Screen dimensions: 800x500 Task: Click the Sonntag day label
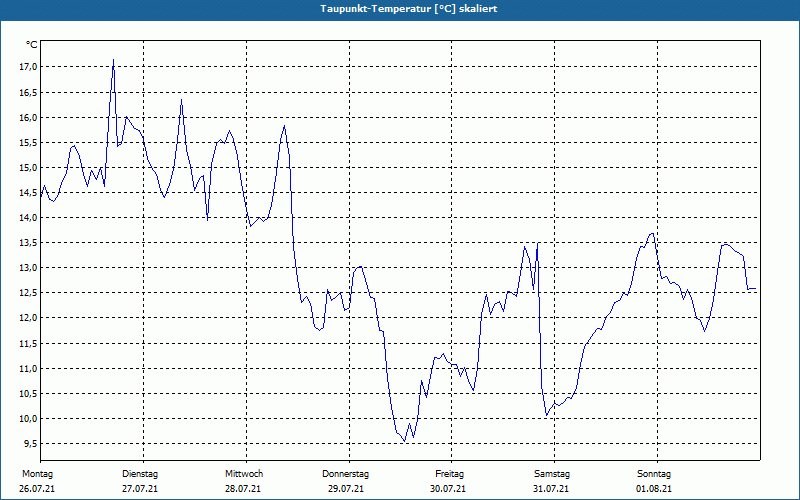tap(654, 474)
